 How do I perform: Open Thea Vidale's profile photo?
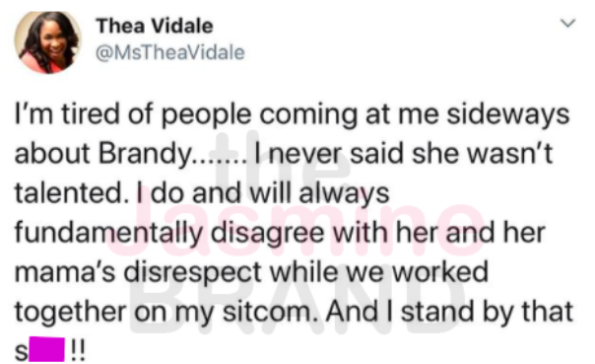47,42
